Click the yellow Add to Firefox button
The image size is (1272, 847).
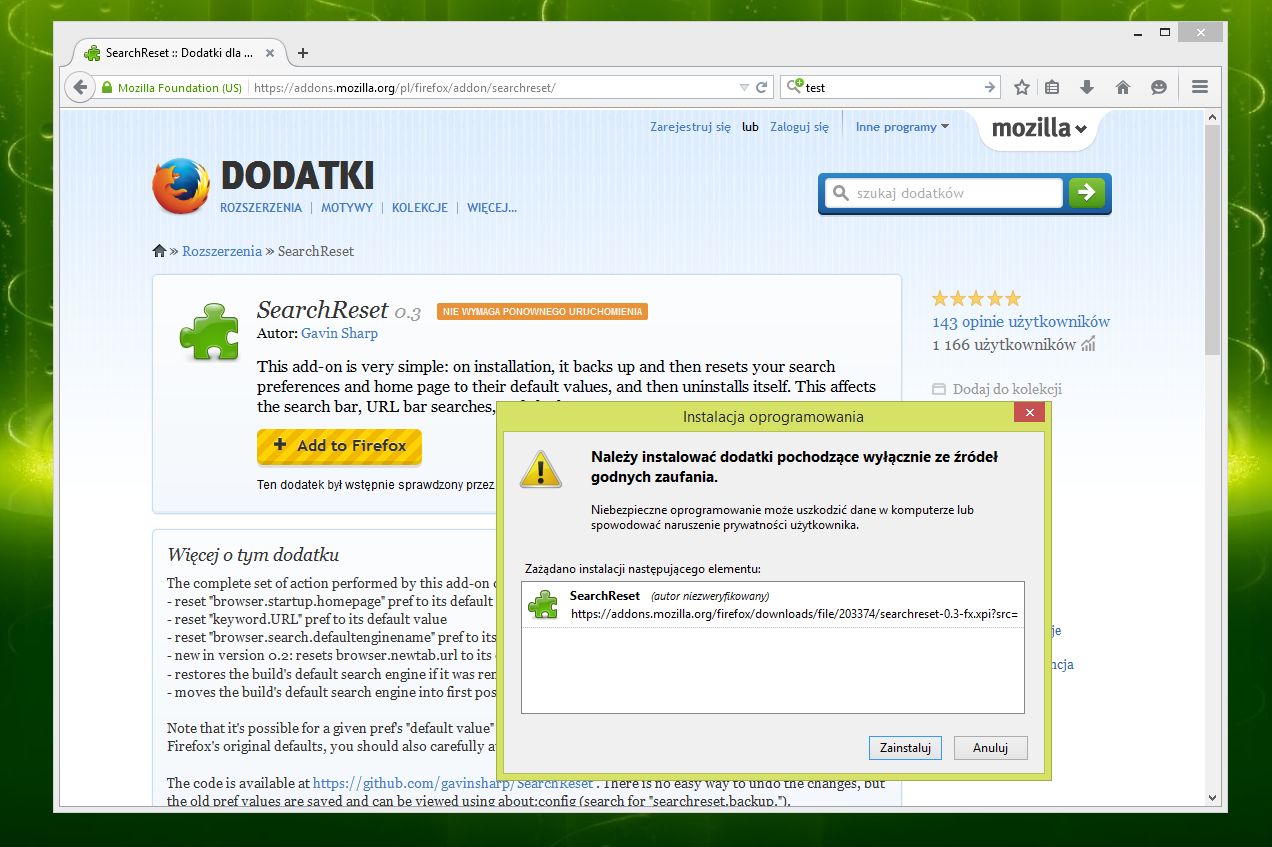(x=339, y=446)
